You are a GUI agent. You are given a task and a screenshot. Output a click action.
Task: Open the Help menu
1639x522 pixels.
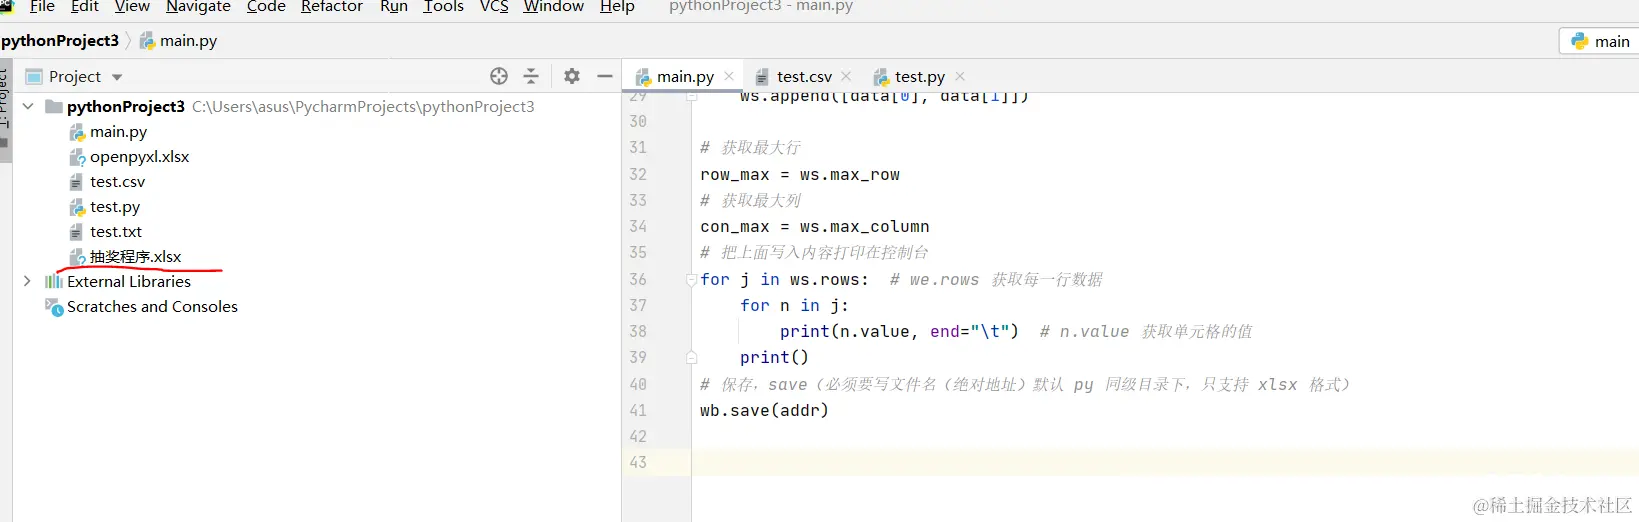pos(617,6)
